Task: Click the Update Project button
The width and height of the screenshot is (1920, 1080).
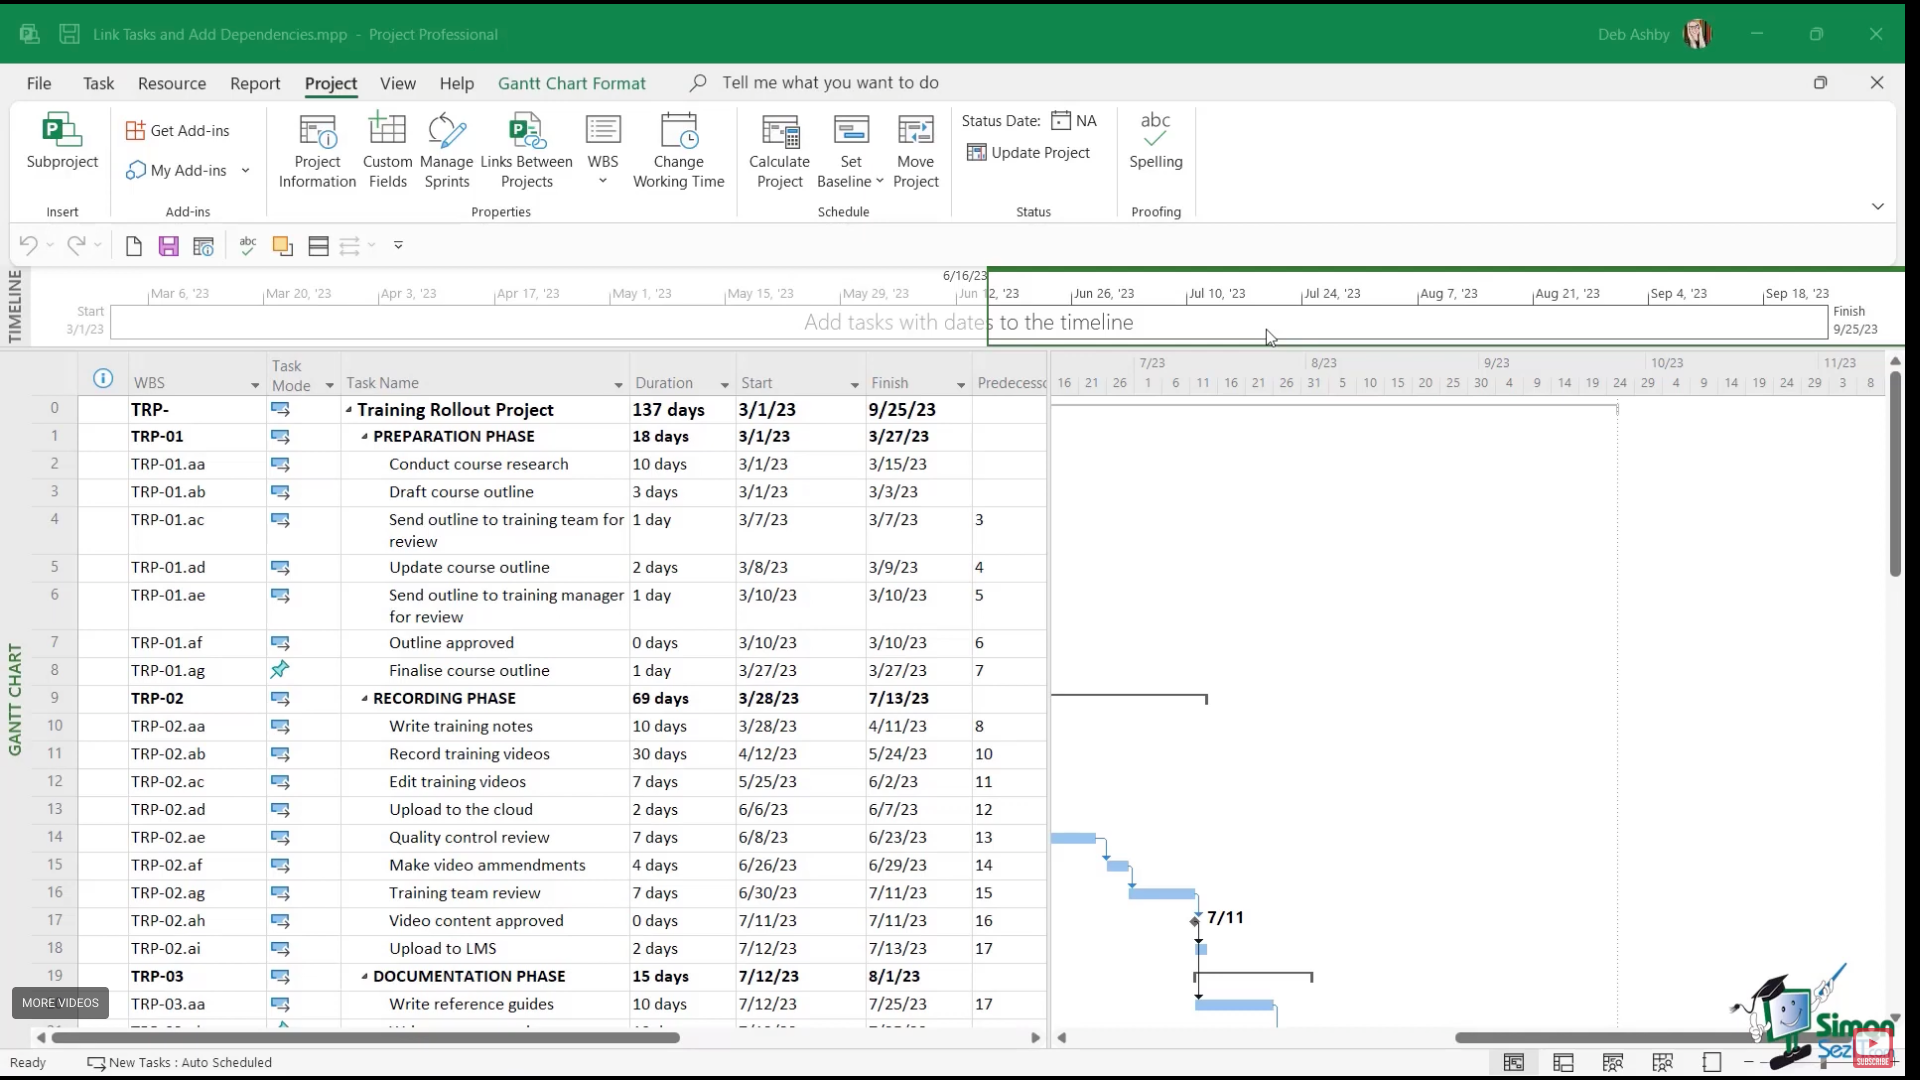Action: click(x=1028, y=153)
